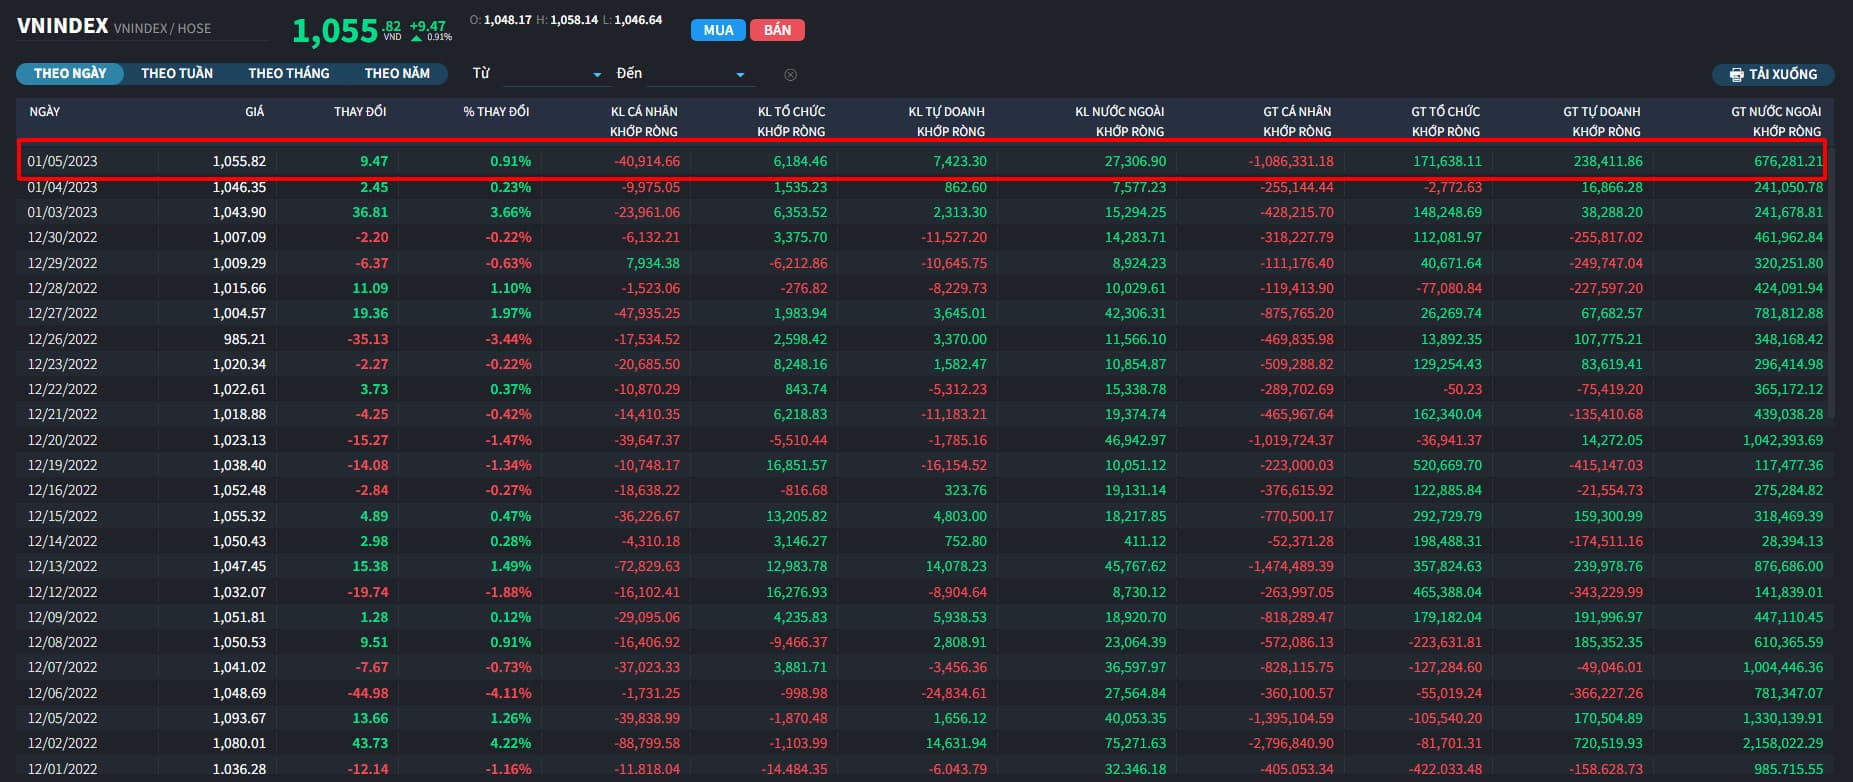Click GT Tự Doanh Khớp Ròng header
Screen dimensions: 1853x782
1601,121
